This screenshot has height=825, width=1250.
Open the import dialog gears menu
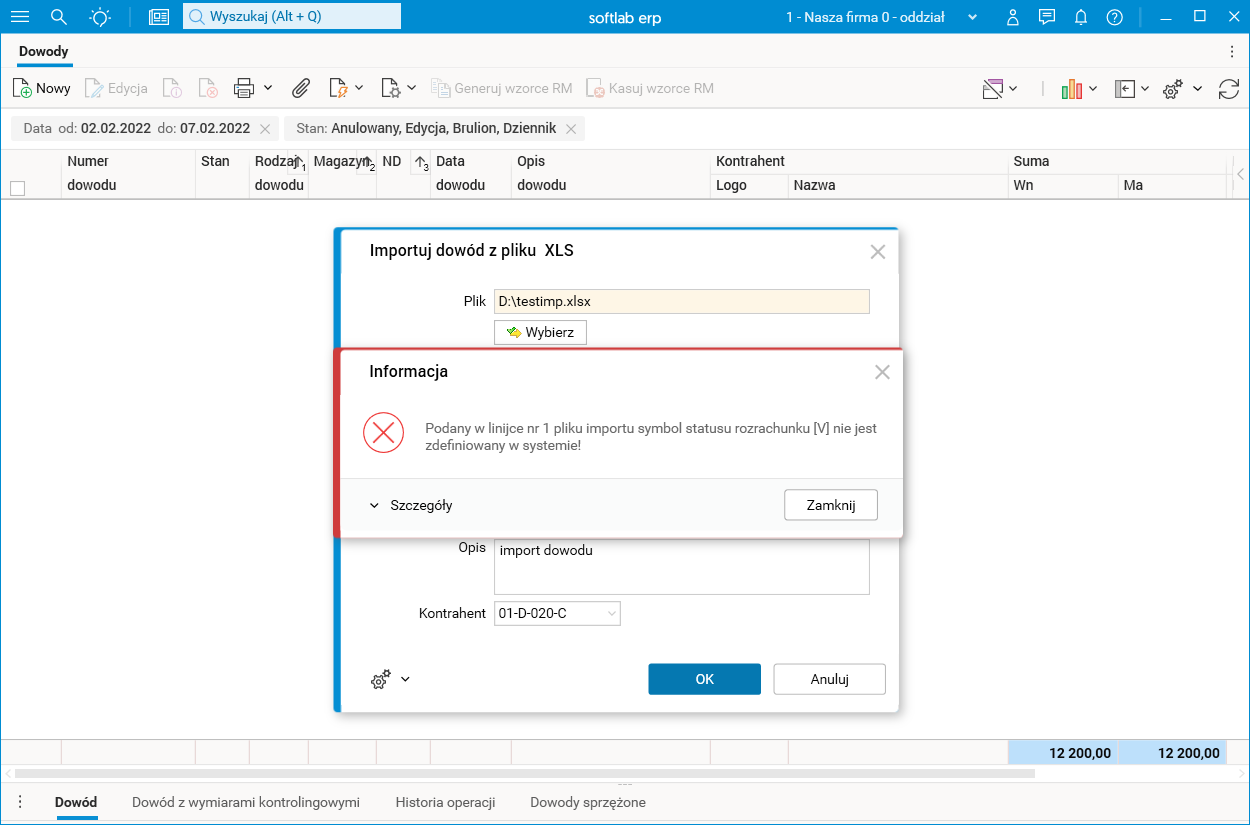click(389, 680)
